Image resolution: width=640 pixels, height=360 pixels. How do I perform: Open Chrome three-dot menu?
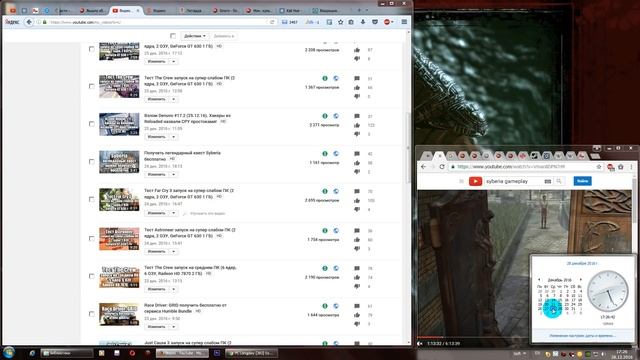click(x=631, y=167)
